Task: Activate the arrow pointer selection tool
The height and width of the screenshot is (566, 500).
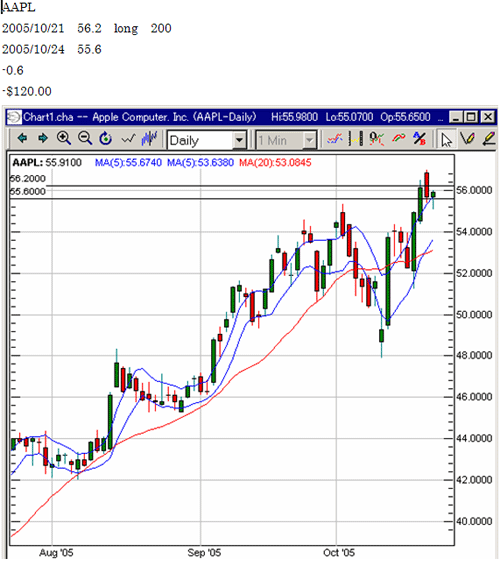Action: [447, 139]
